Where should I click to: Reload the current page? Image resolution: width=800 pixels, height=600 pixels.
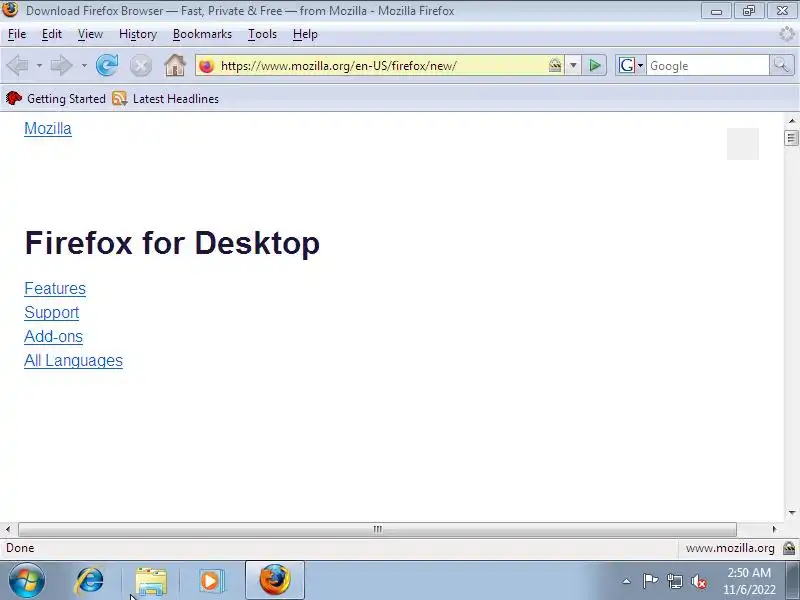point(107,65)
